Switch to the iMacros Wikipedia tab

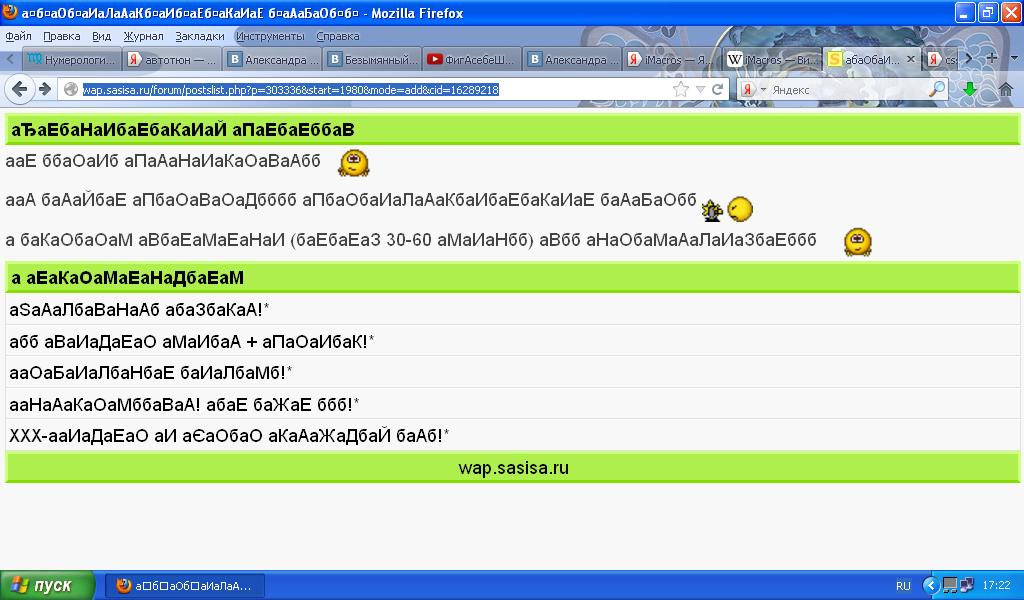pyautogui.click(x=772, y=59)
